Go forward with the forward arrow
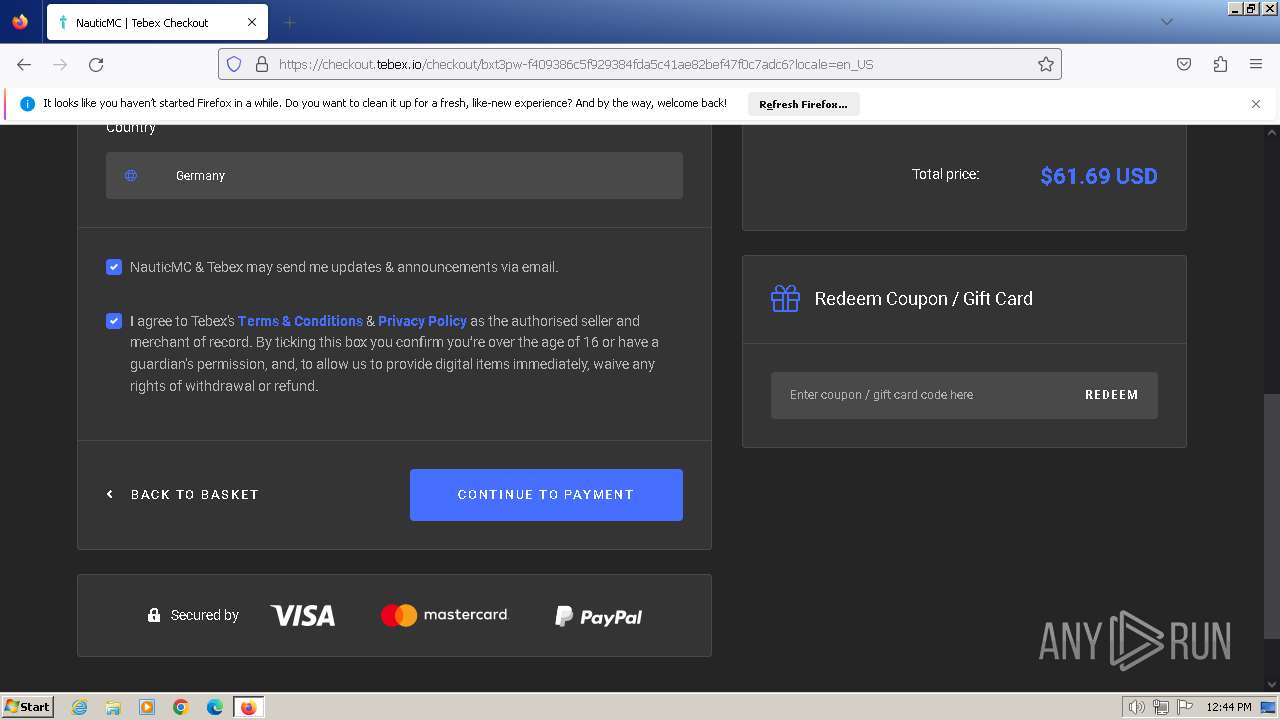 click(60, 64)
